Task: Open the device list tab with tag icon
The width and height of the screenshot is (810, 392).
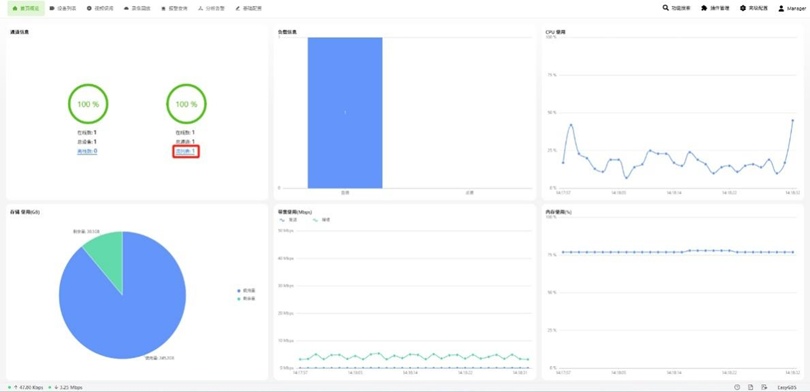Action: pyautogui.click(x=63, y=8)
